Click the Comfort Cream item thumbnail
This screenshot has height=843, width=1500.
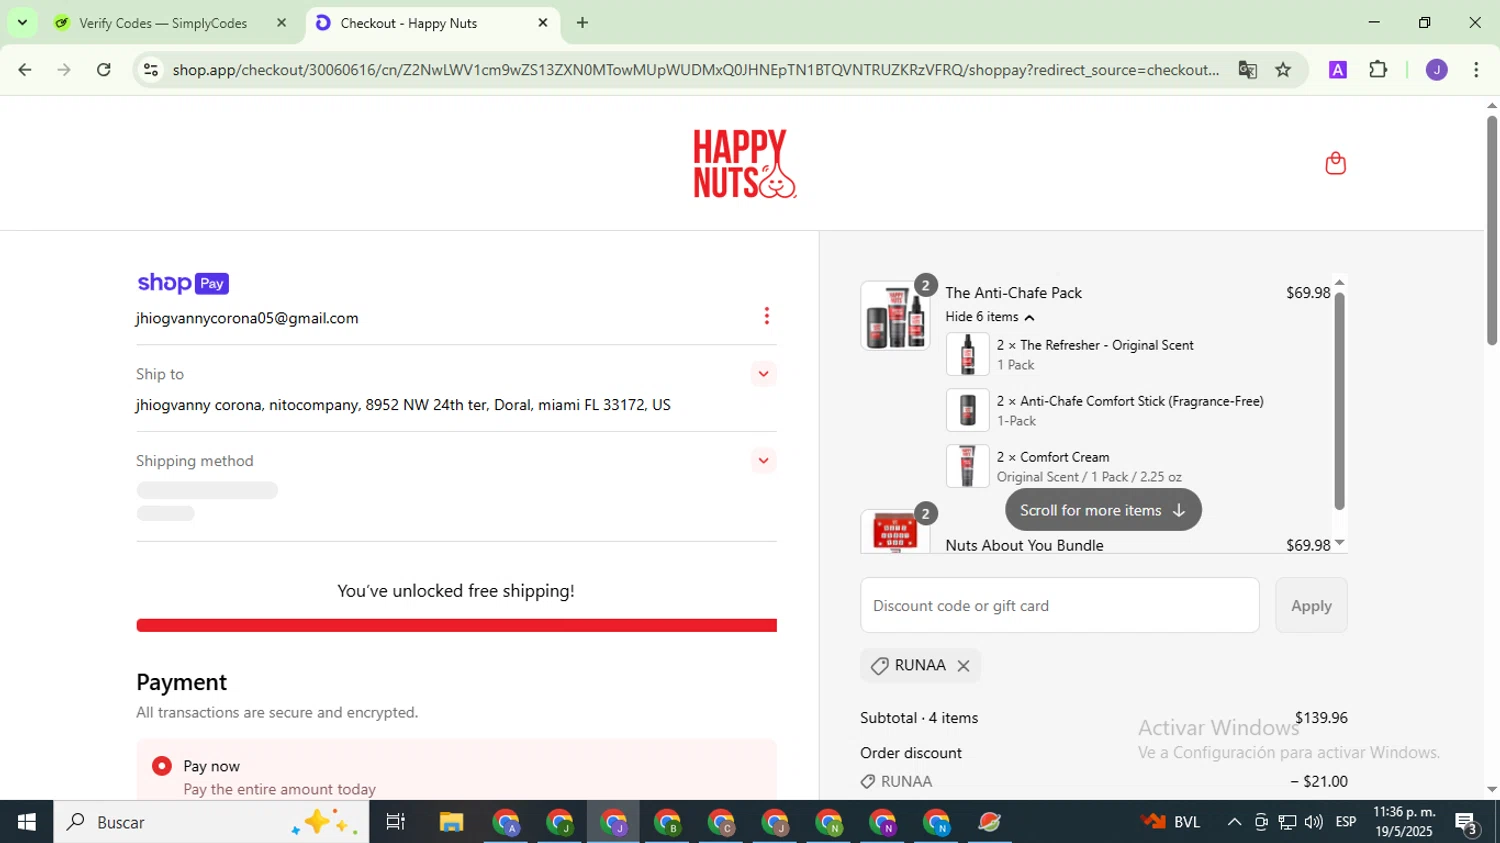pyautogui.click(x=967, y=466)
